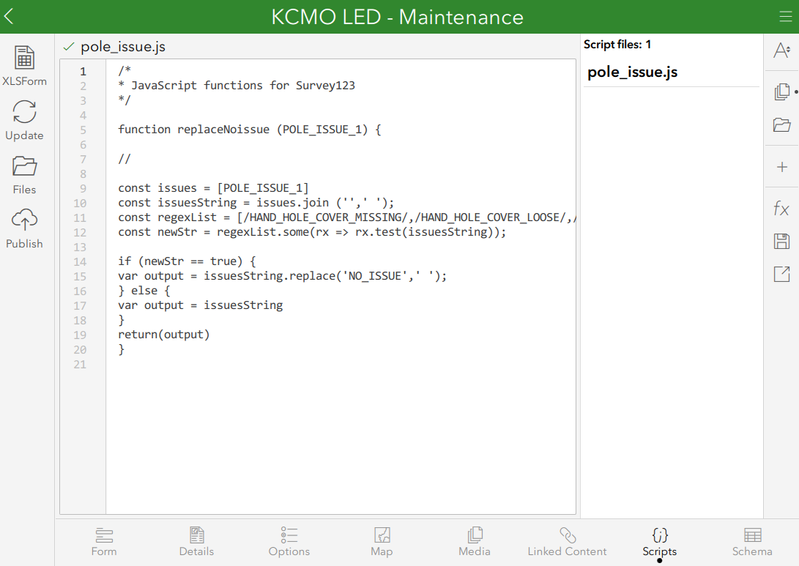Update the survey

point(24,120)
